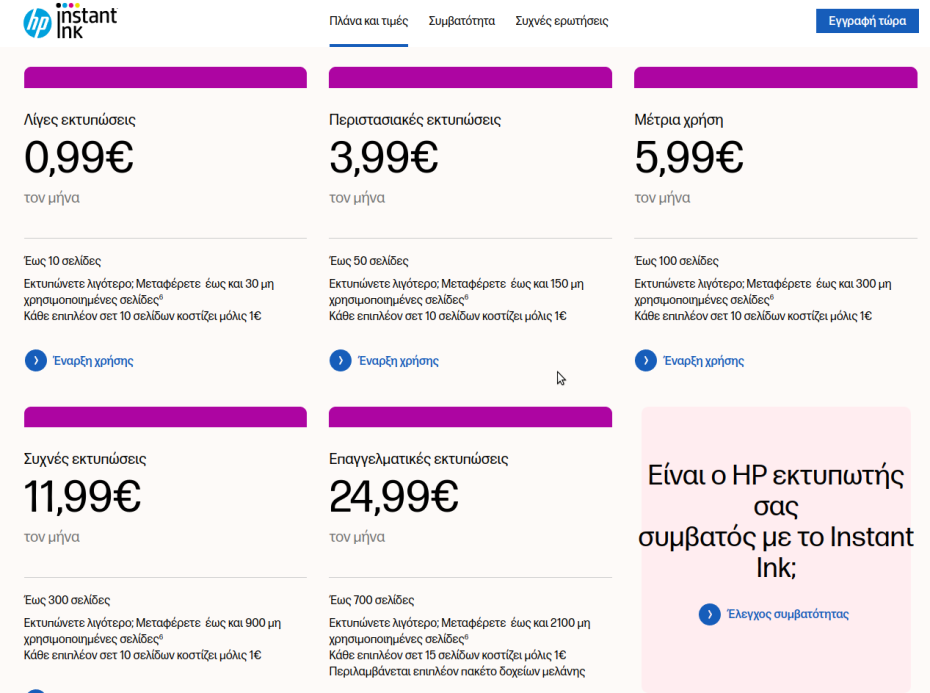Go to the Συχνές ερωτήσεις tab
Image resolution: width=930 pixels, height=693 pixels.
point(561,21)
